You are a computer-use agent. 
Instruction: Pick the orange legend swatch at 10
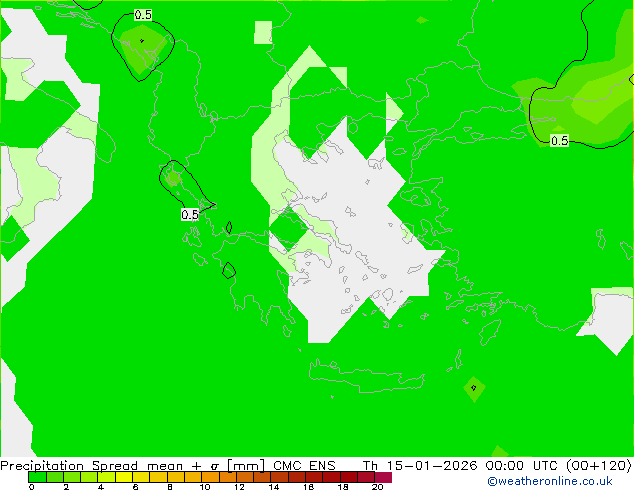210,477
